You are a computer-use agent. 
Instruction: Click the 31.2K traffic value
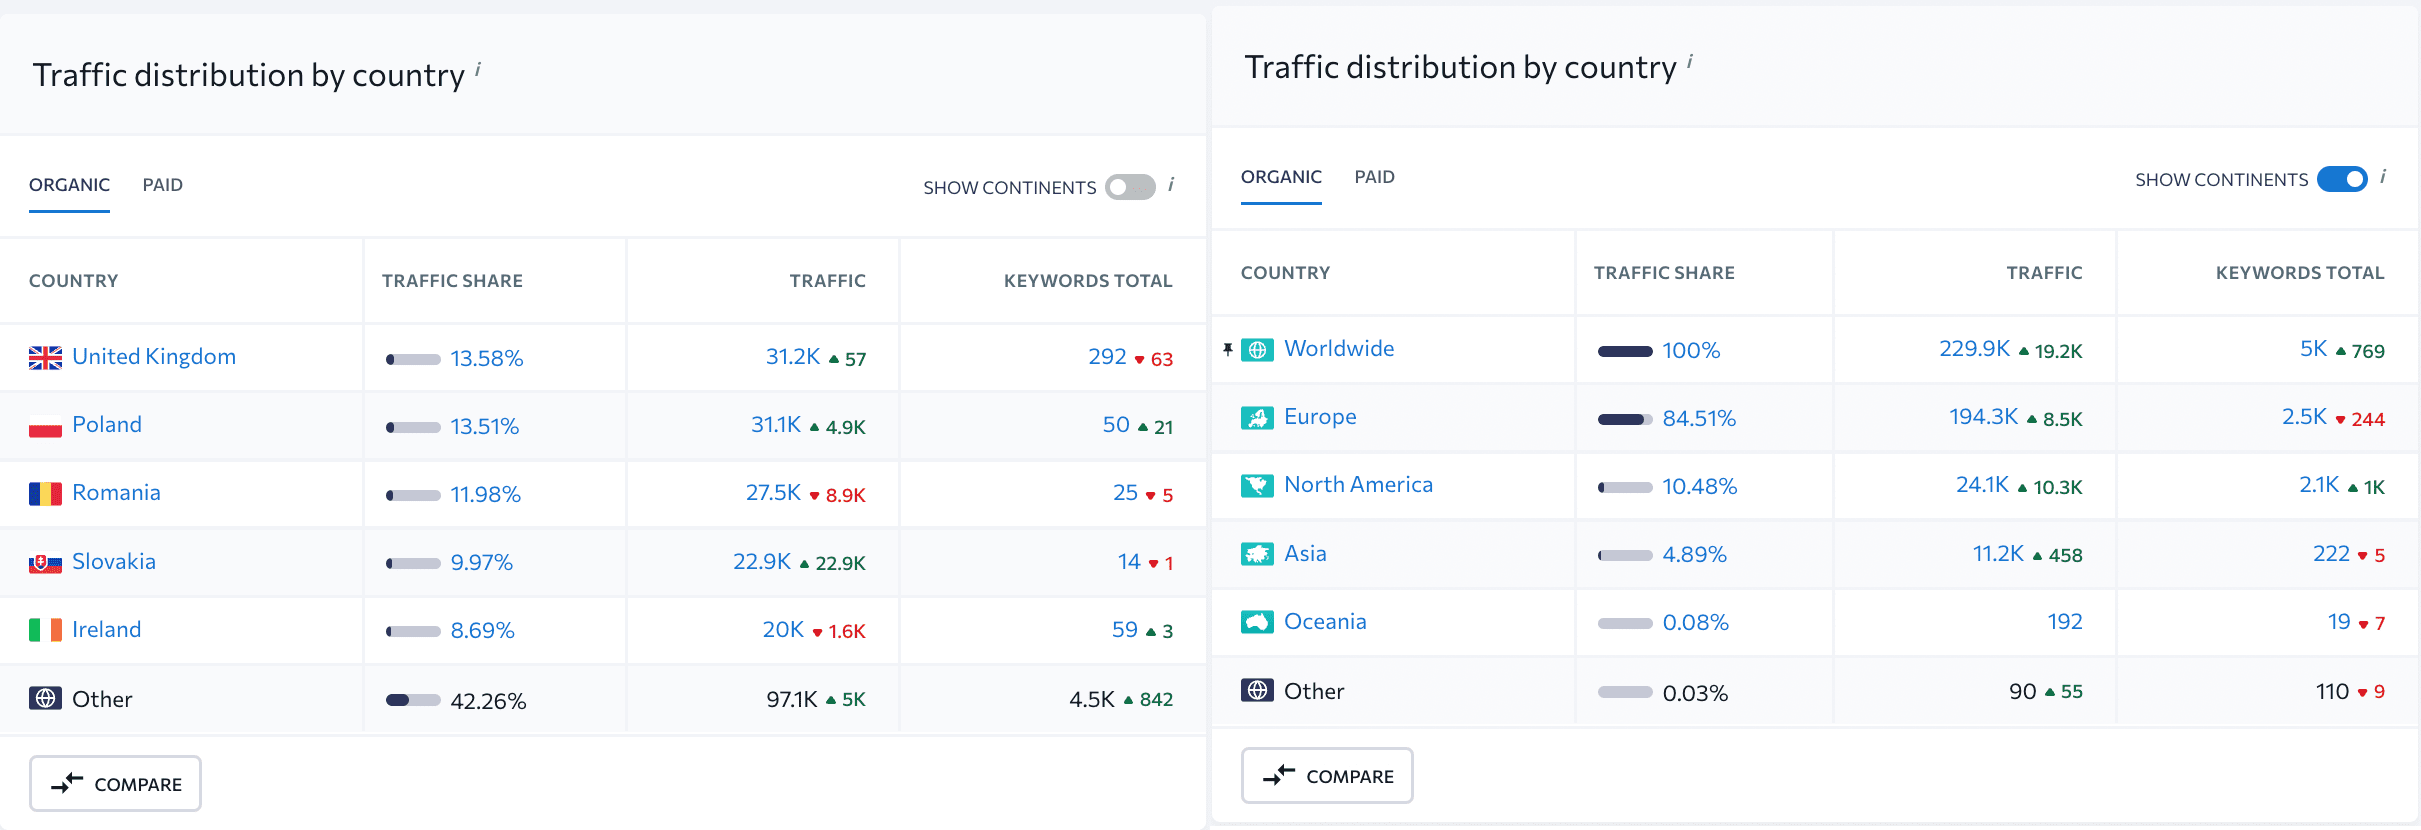[793, 357]
